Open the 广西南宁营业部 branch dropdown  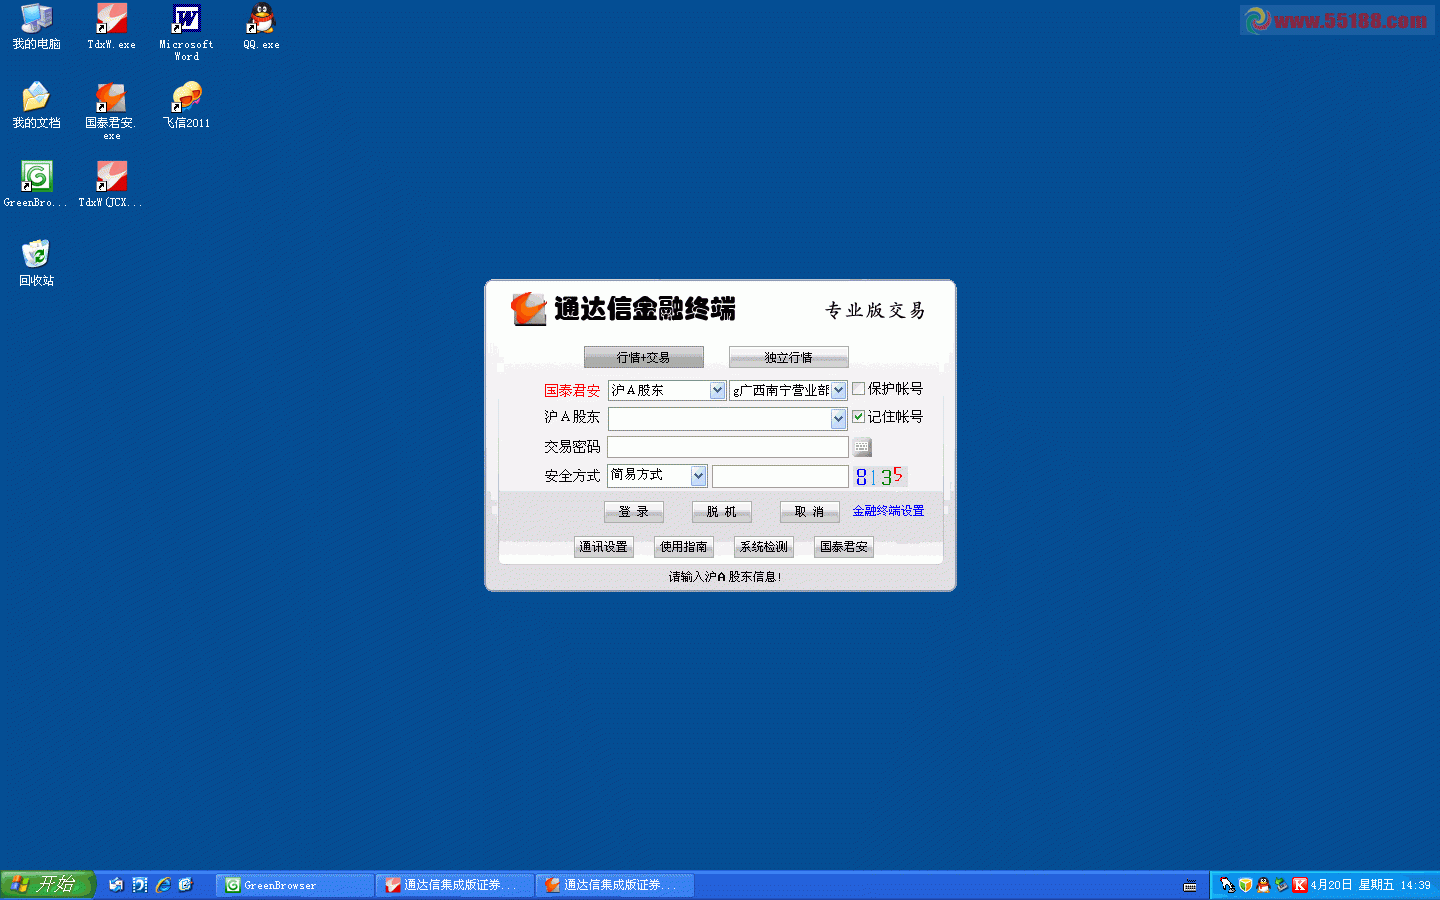(x=838, y=391)
